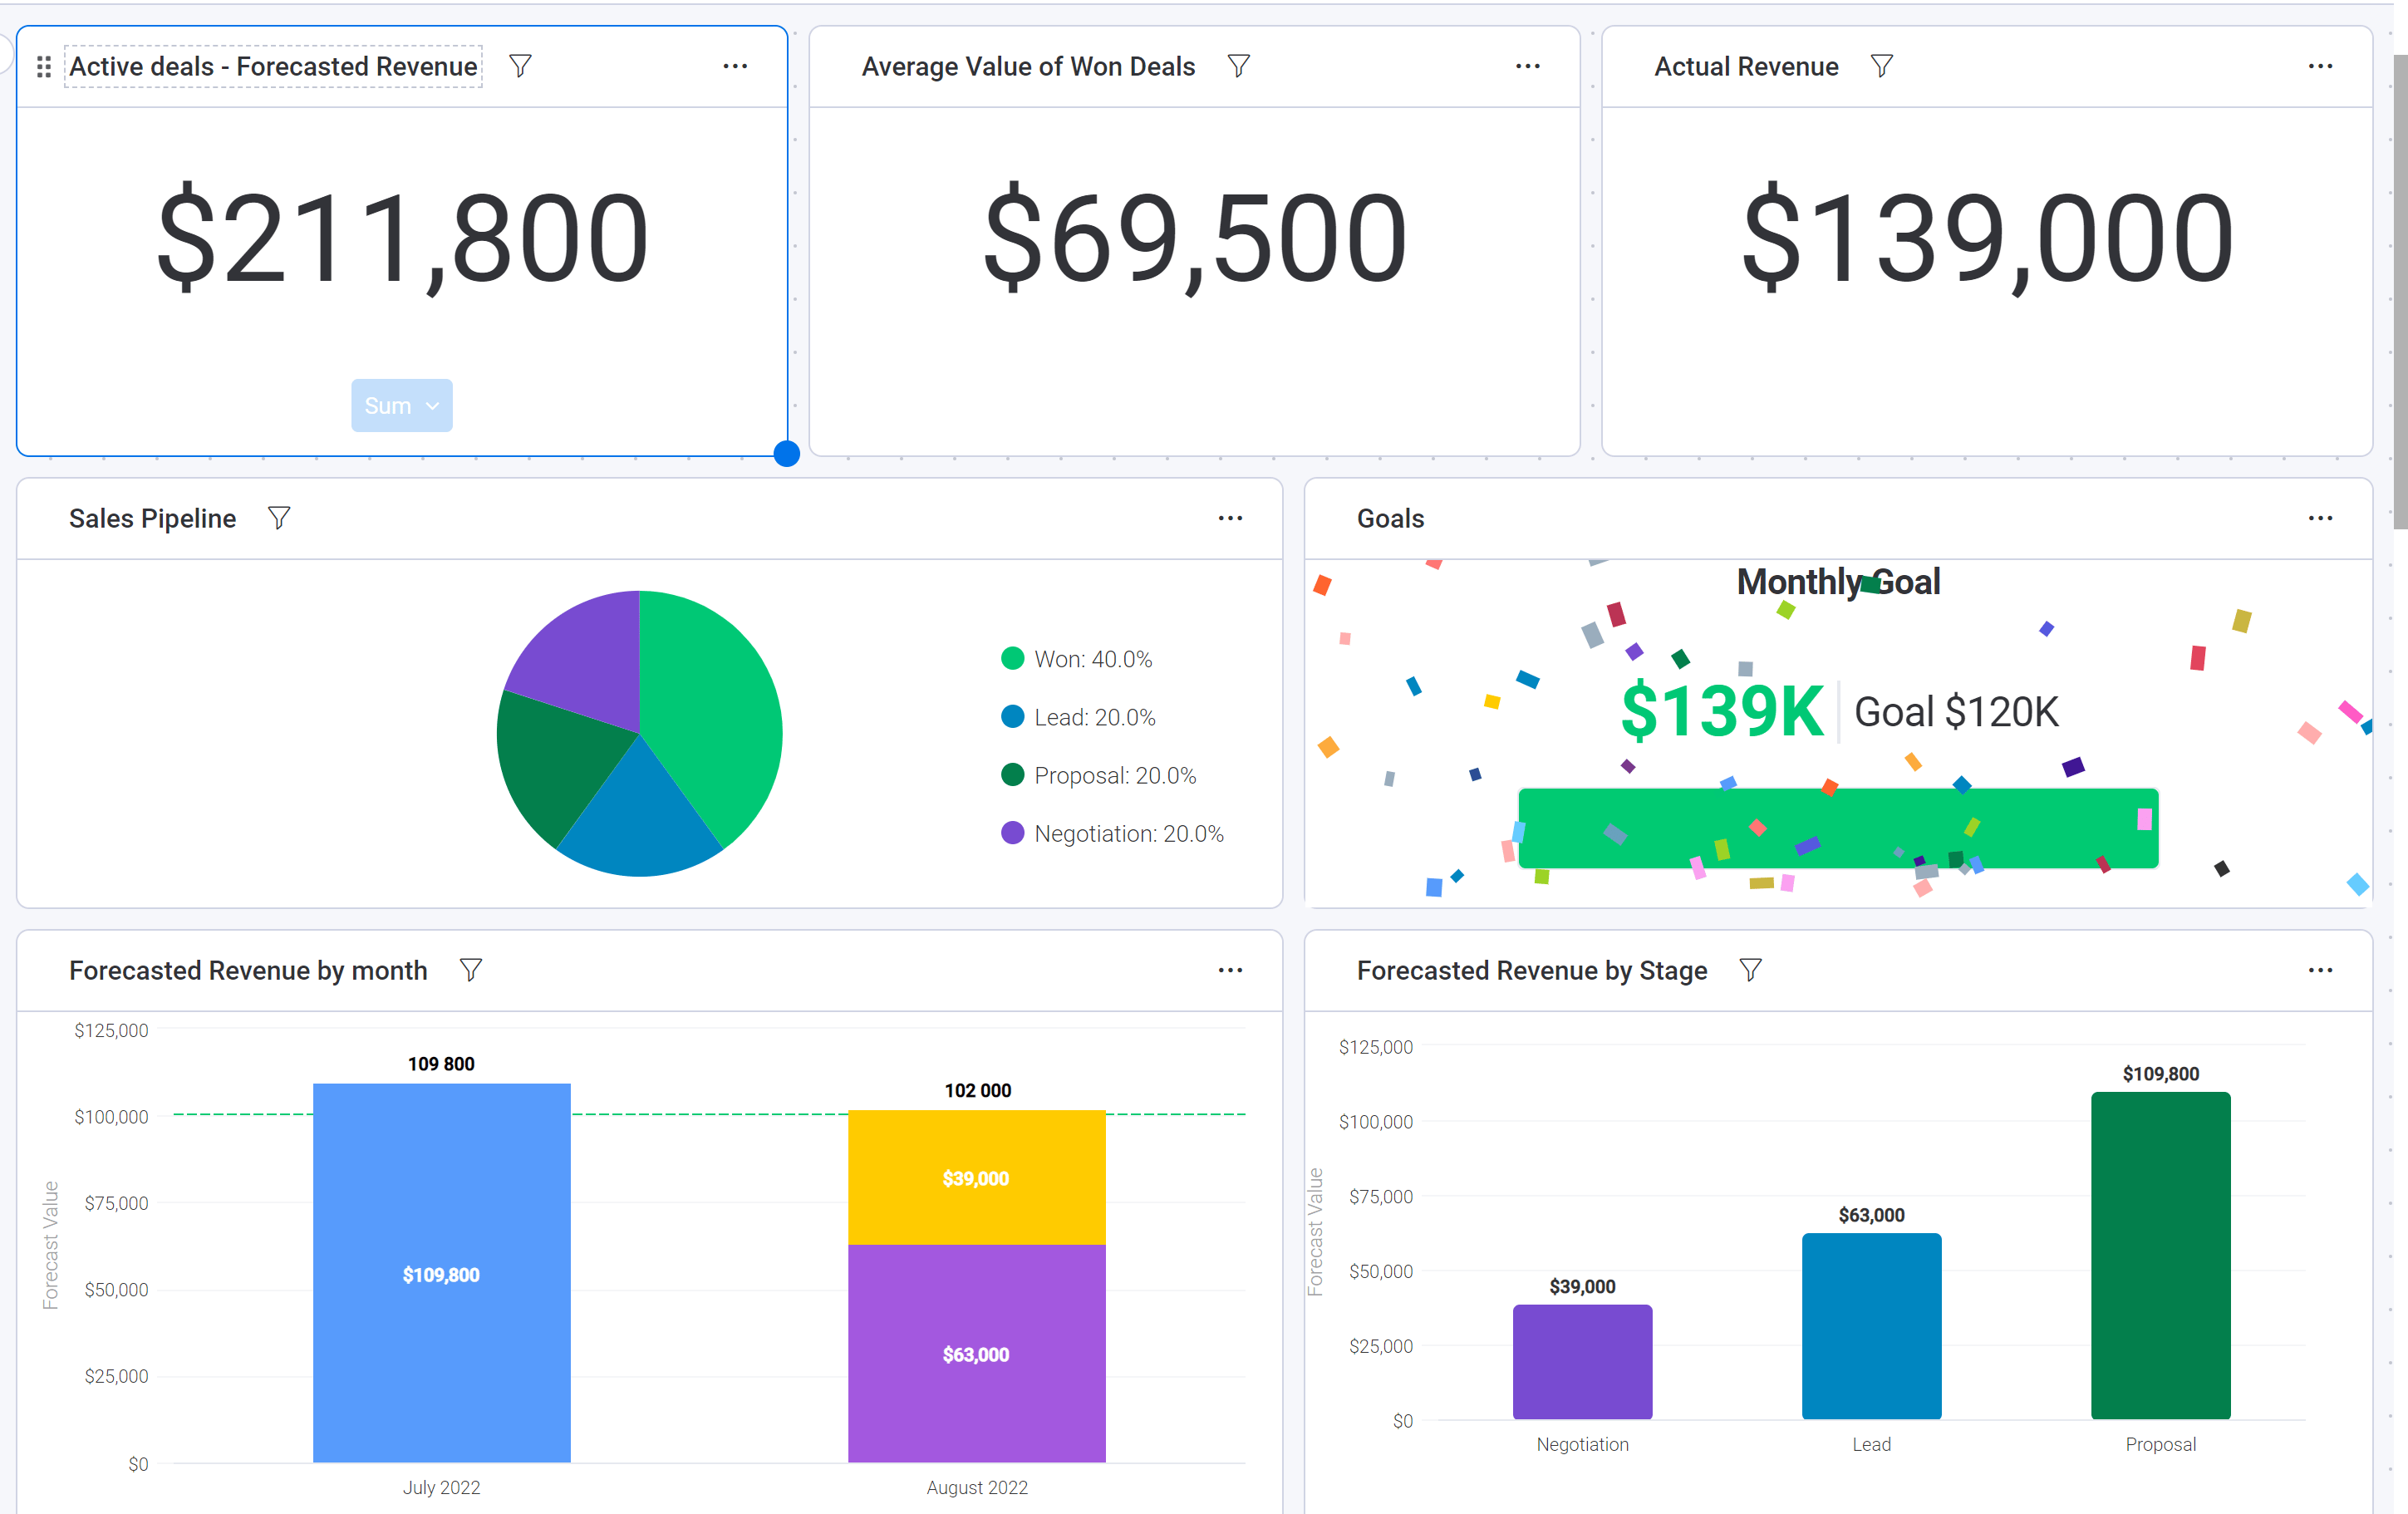Expand the Sum dropdown
Image resolution: width=2408 pixels, height=1514 pixels.
[402, 406]
